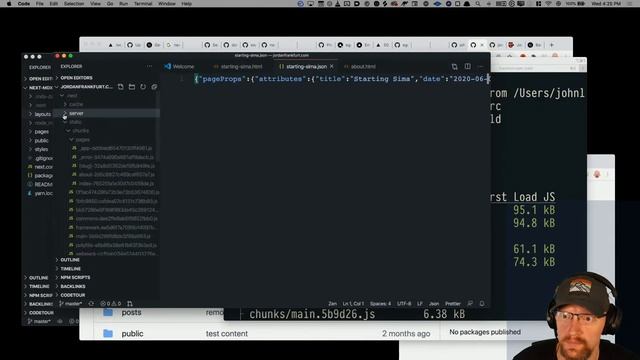Image resolution: width=640 pixels, height=360 pixels.
Task: Click the master branch status bar item
Action: pos(71,303)
